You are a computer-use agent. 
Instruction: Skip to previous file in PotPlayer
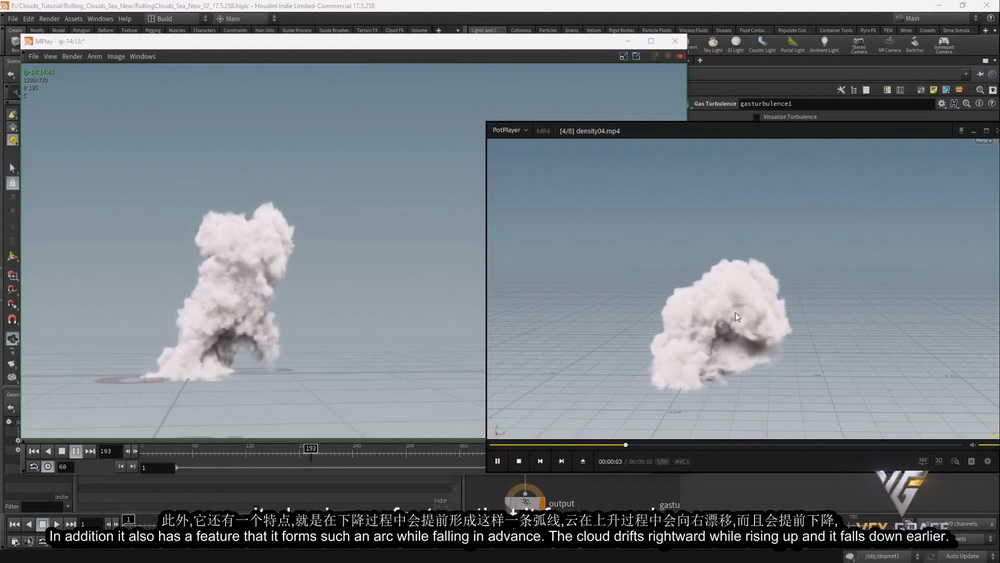point(540,461)
